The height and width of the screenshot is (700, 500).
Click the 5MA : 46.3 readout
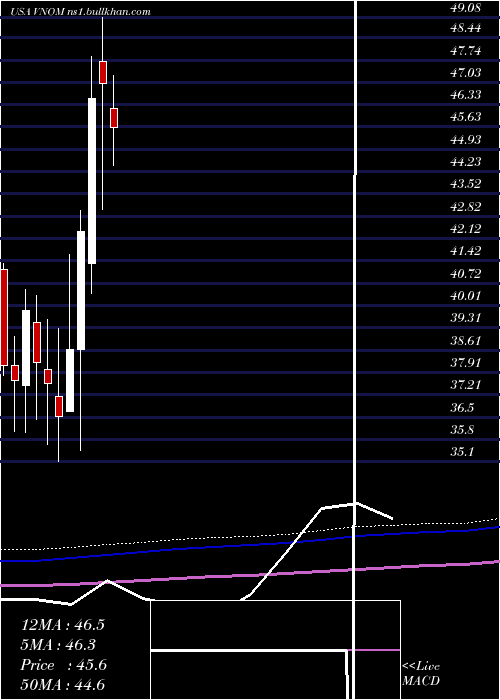pyautogui.click(x=59, y=645)
